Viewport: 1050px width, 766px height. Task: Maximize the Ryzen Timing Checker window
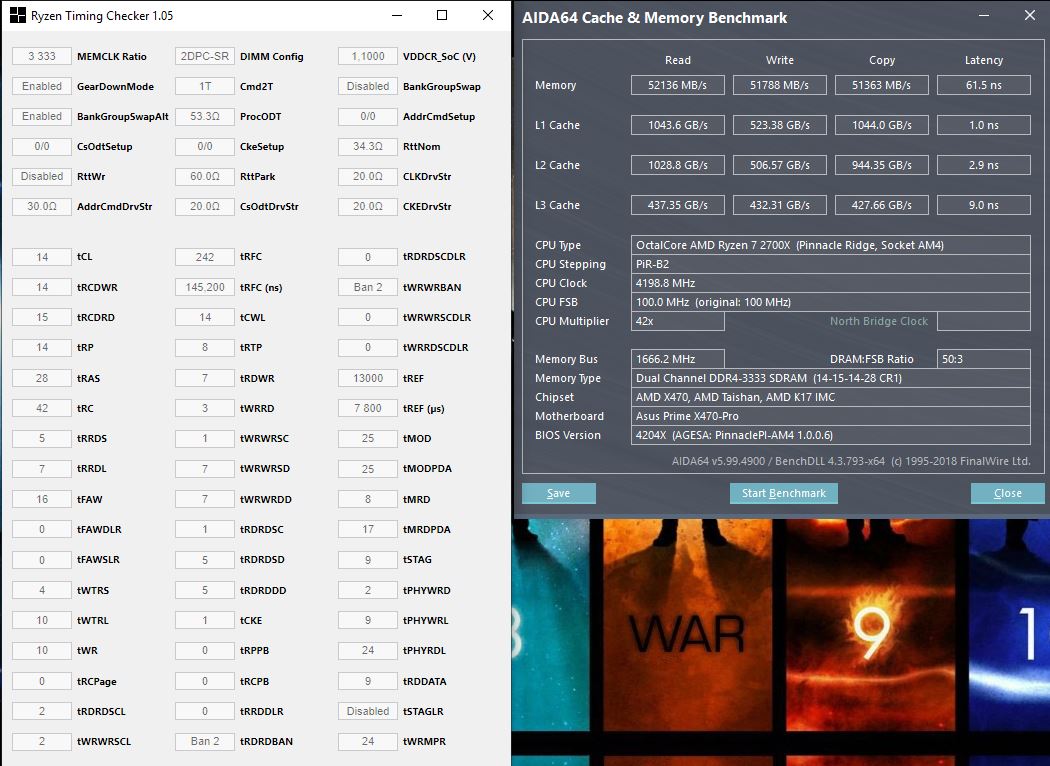[x=442, y=15]
